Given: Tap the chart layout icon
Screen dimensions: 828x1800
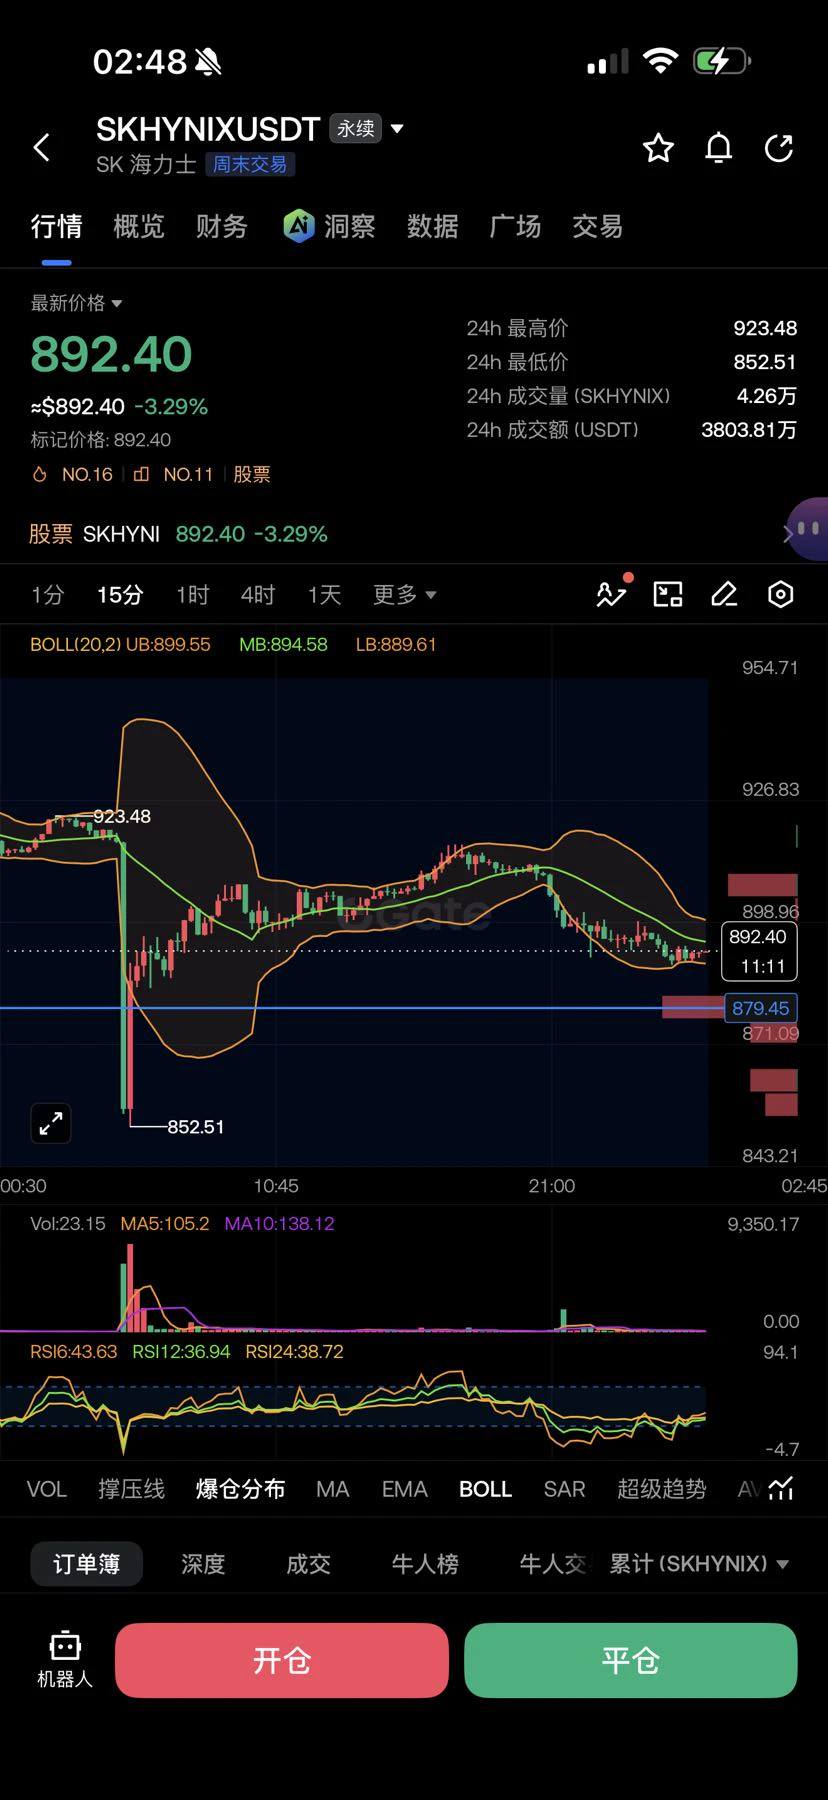Looking at the screenshot, I should (x=668, y=595).
